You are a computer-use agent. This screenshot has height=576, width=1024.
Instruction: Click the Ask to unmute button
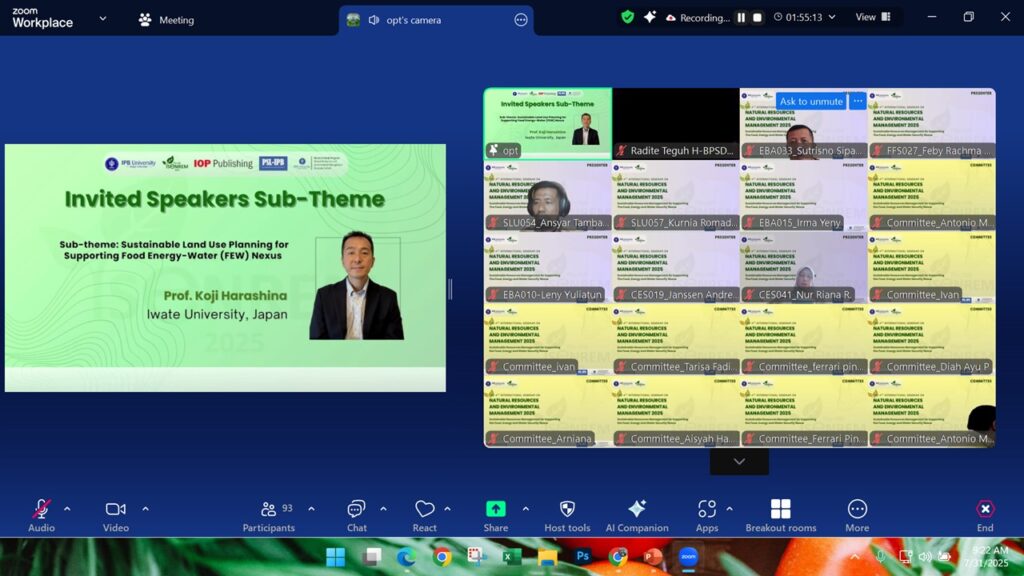(x=811, y=101)
